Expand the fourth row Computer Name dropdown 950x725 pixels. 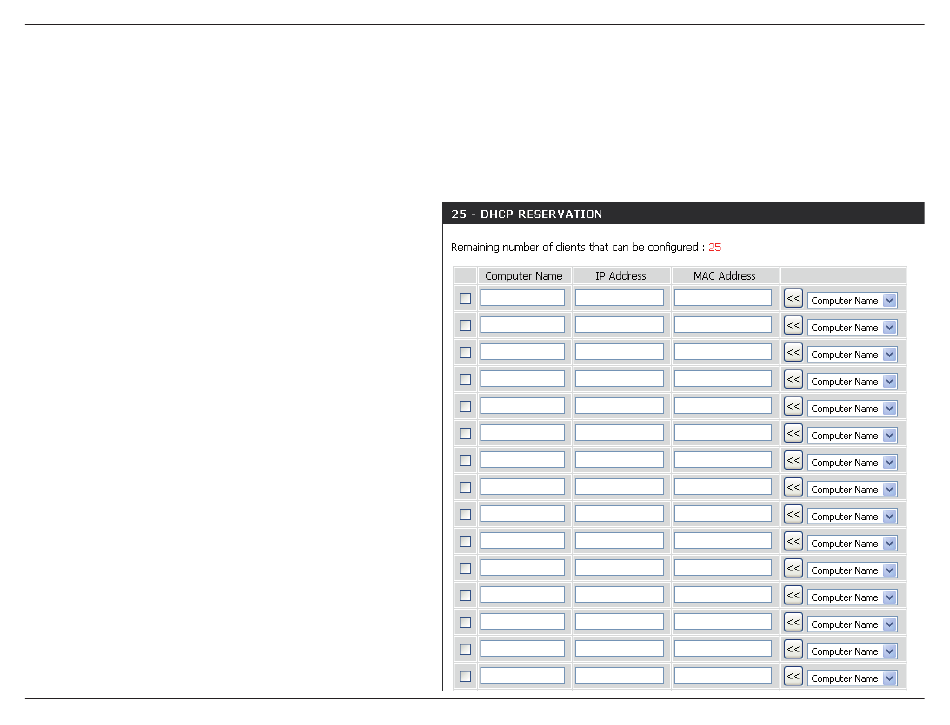852,382
